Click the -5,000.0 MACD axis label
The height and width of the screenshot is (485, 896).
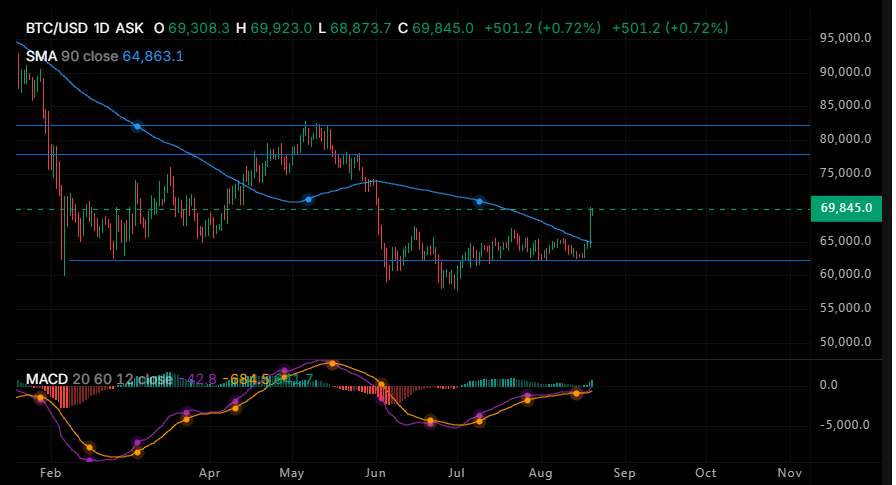click(x=843, y=425)
